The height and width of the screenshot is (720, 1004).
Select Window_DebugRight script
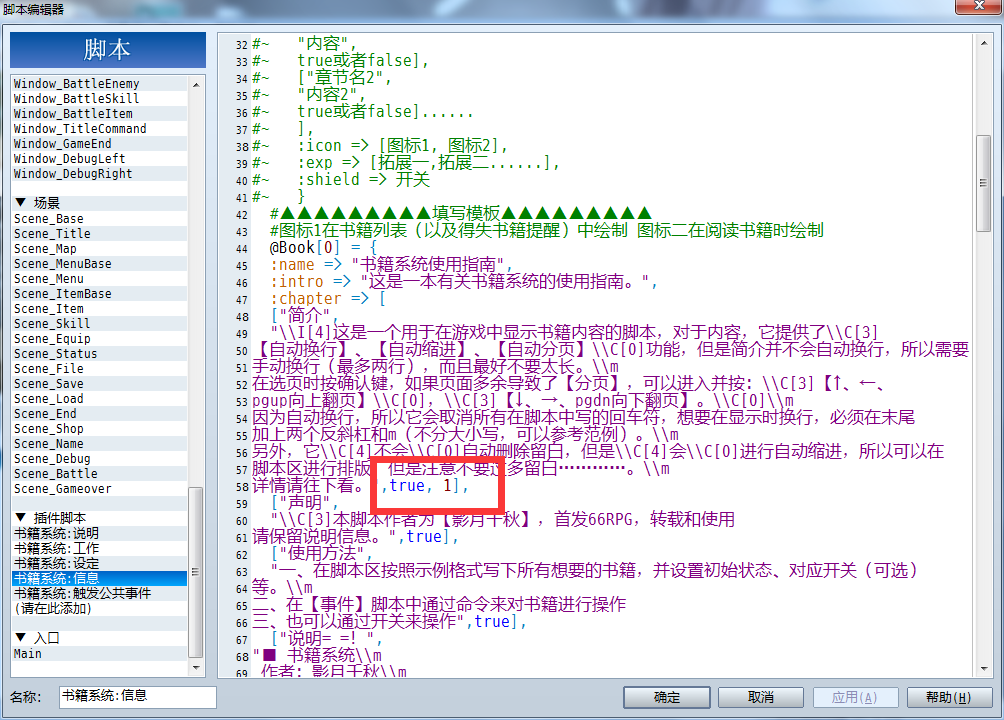coord(100,174)
